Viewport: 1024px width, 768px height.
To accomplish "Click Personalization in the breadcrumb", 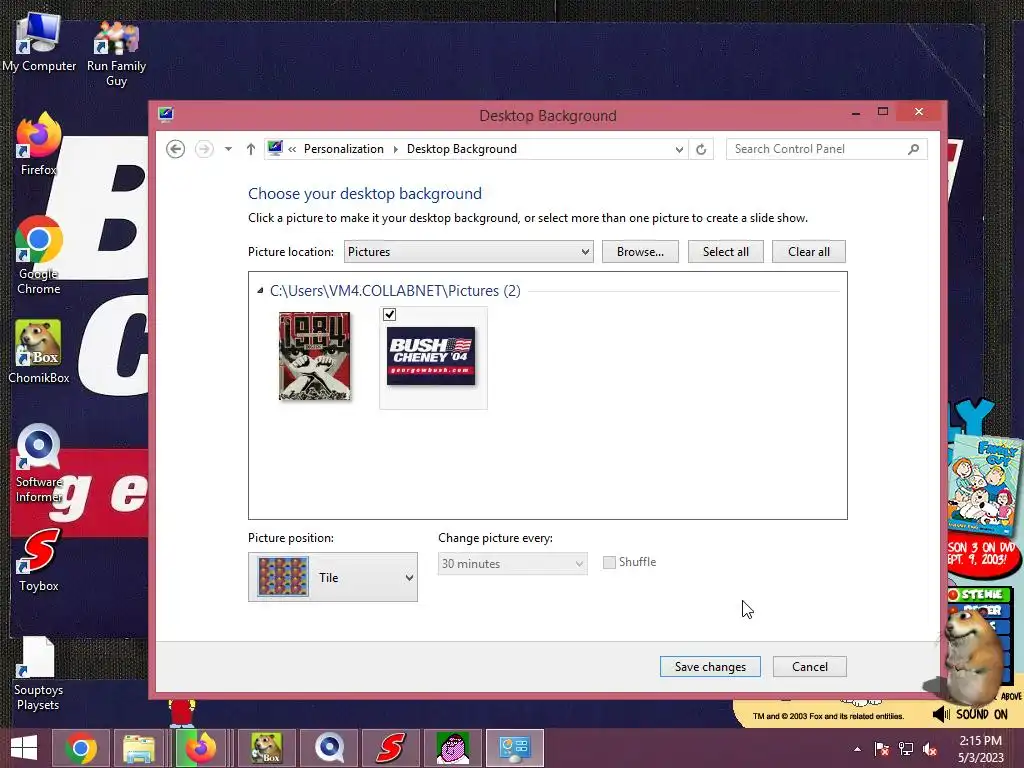I will point(344,149).
